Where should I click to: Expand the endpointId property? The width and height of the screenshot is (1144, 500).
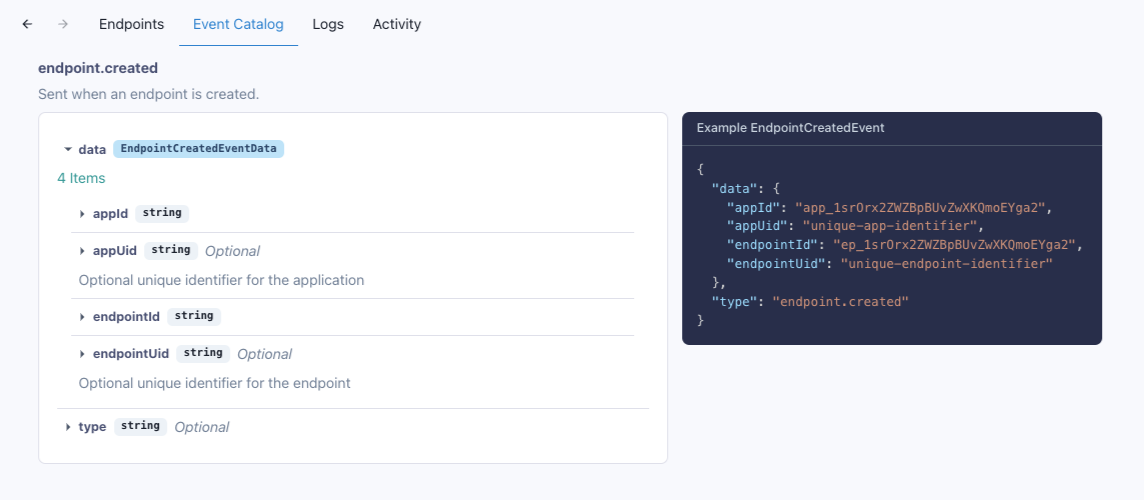[x=82, y=316]
